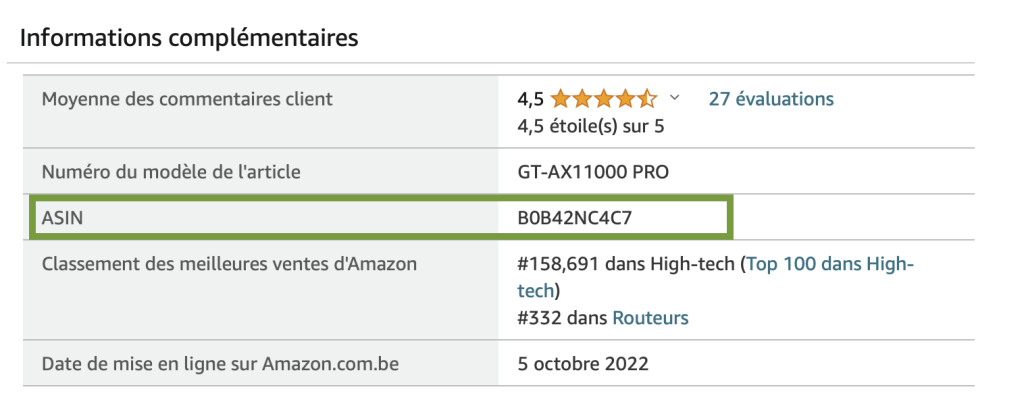Click the ASIN row label
Screen dimensions: 1024x404
click(60, 218)
